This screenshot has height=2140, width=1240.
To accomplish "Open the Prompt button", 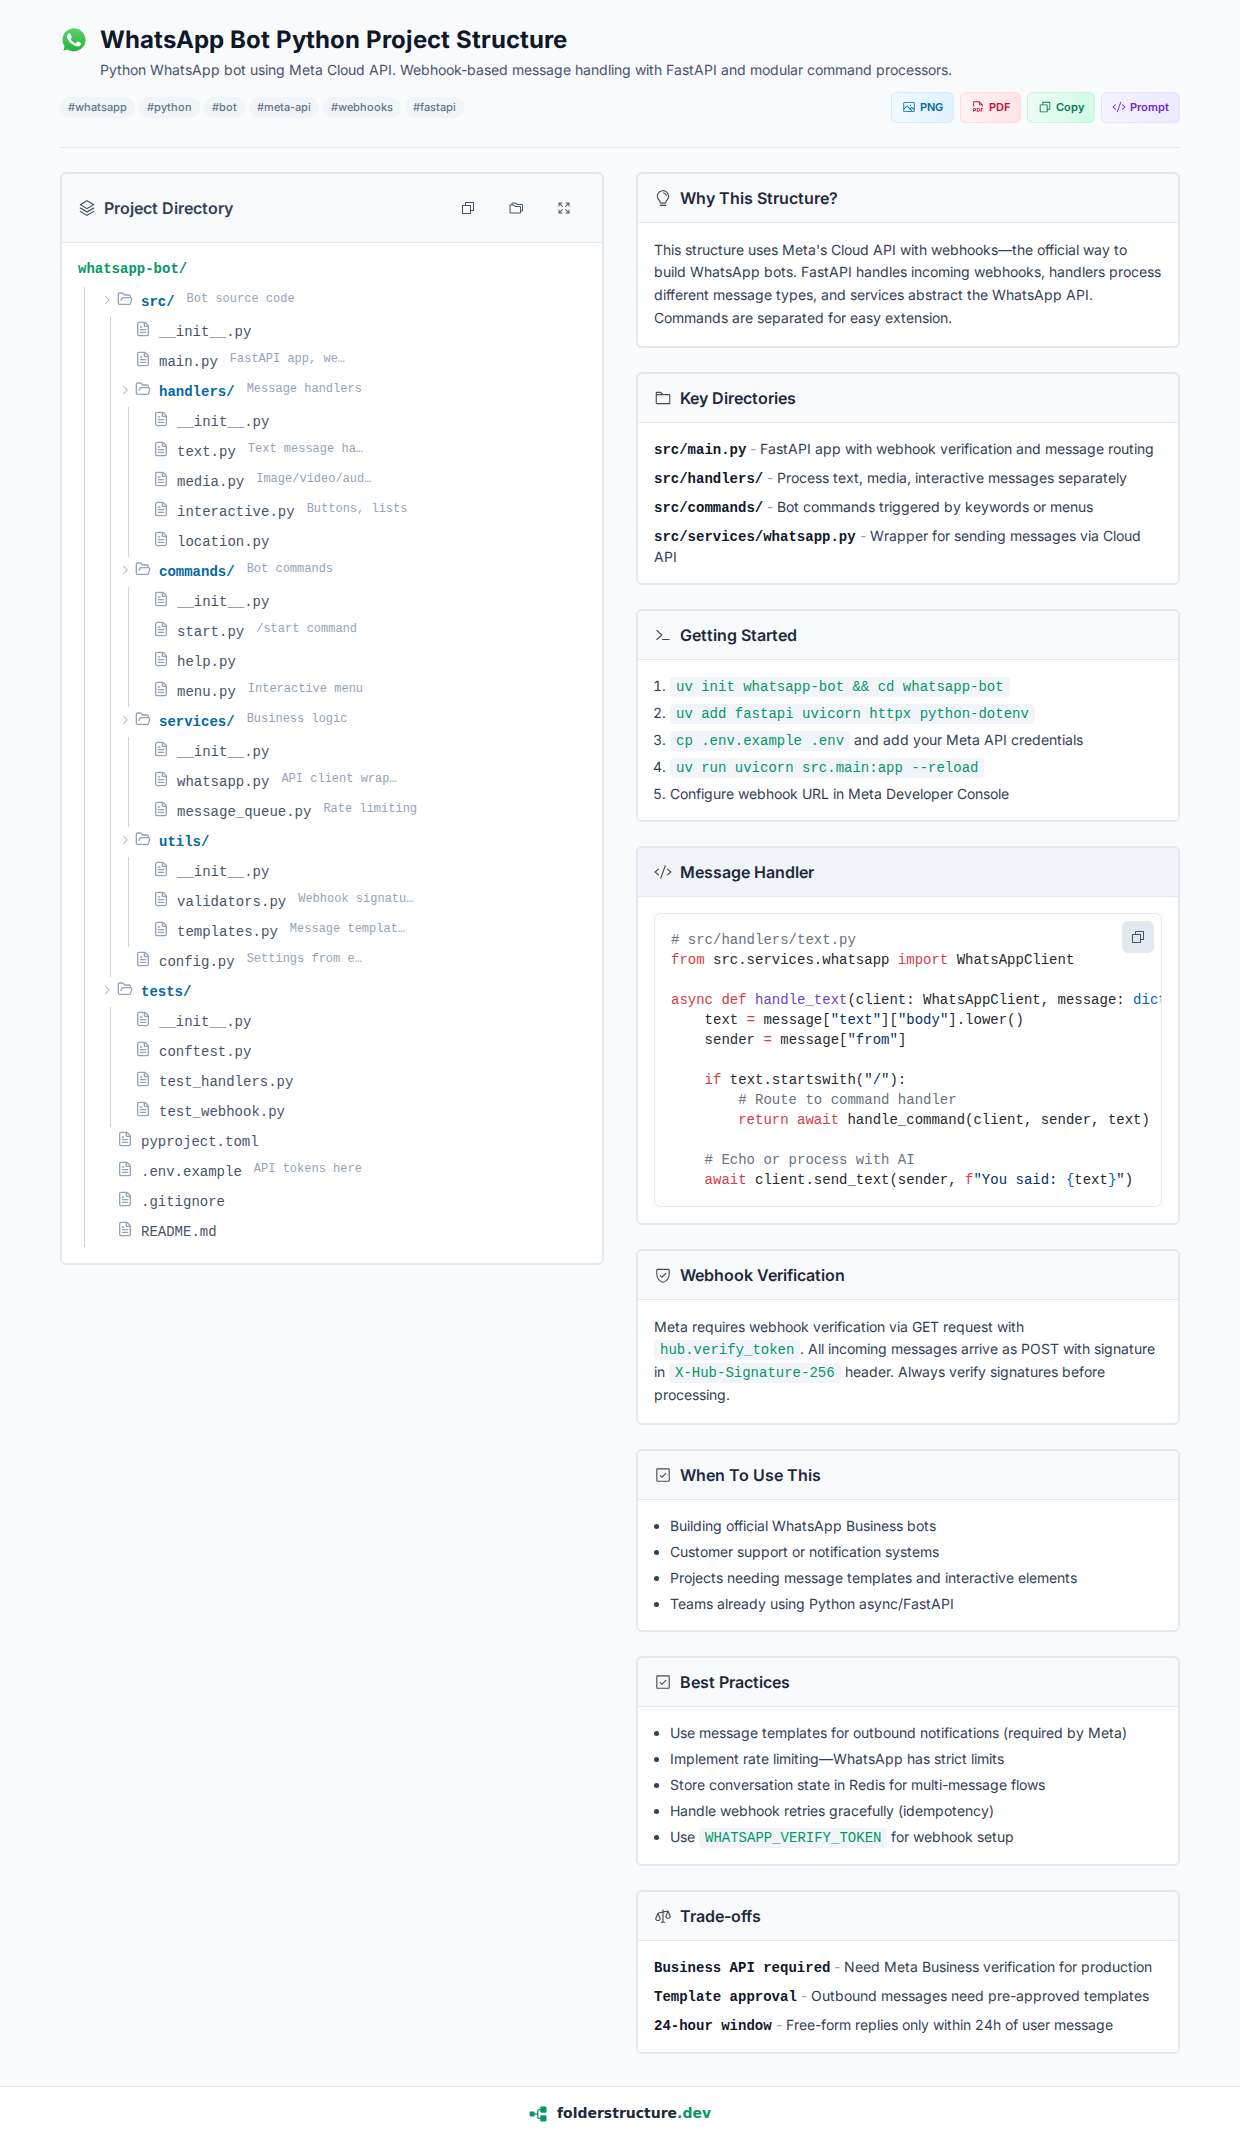I will click(1140, 107).
